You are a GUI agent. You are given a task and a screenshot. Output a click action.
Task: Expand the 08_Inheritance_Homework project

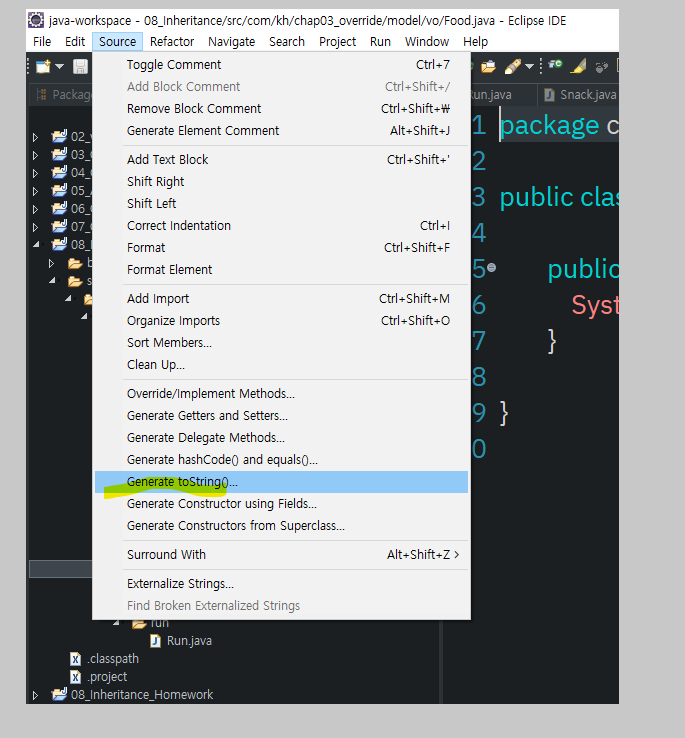pyautogui.click(x=35, y=695)
